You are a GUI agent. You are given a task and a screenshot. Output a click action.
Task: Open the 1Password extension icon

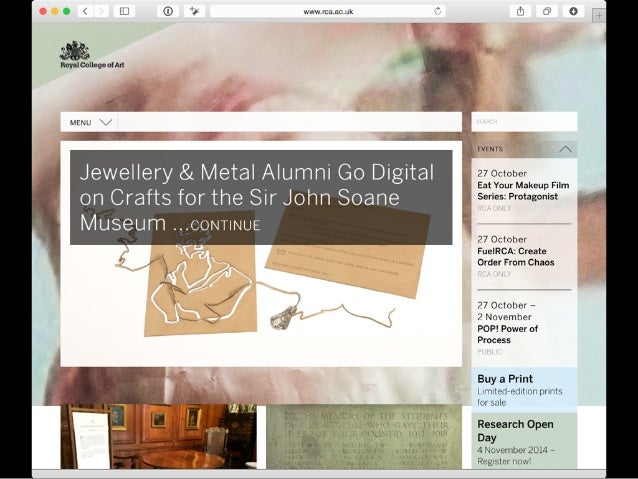[x=168, y=11]
